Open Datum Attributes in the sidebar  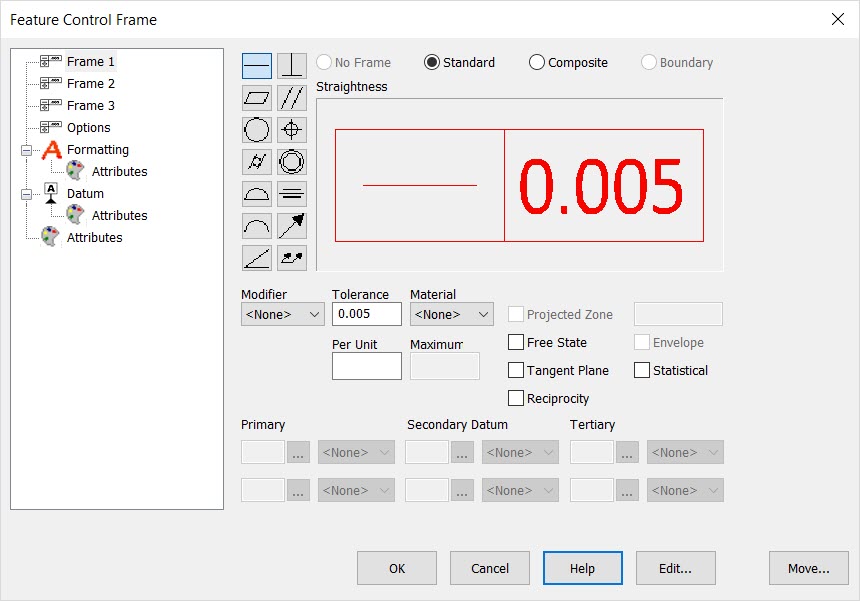(120, 215)
